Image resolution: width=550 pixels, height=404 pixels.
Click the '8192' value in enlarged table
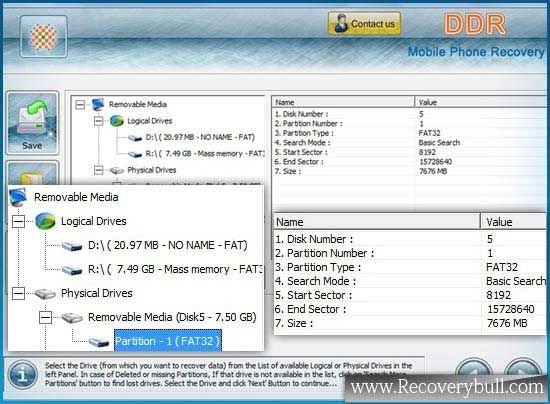(498, 295)
